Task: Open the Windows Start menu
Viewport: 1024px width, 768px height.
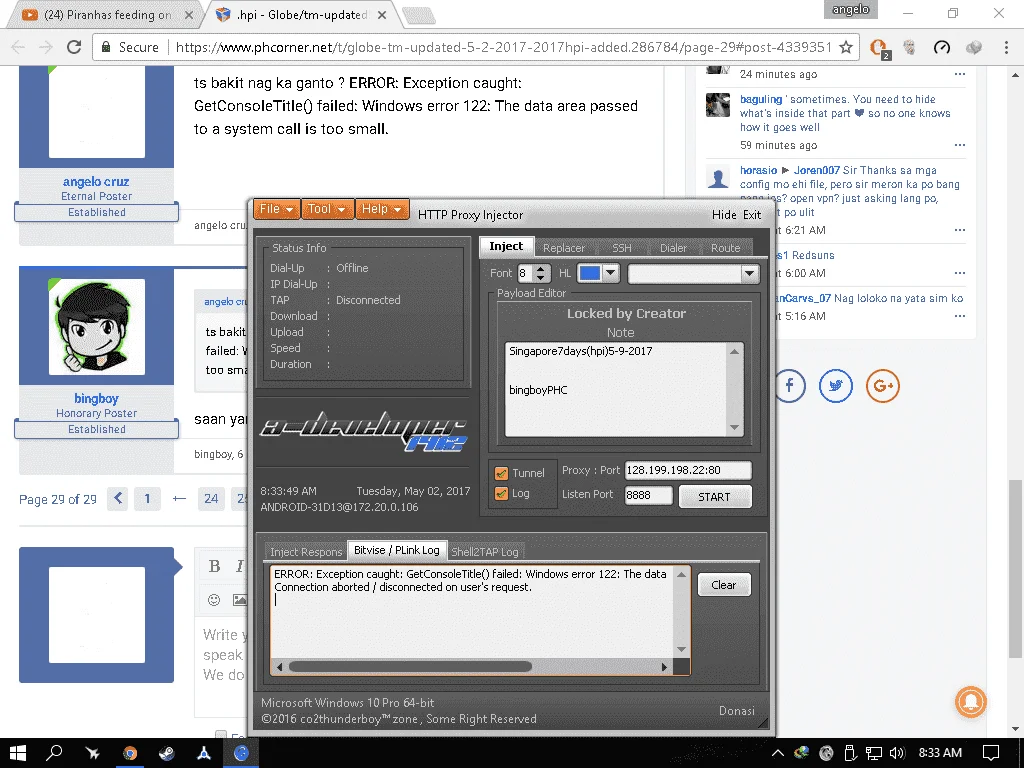Action: tap(18, 753)
